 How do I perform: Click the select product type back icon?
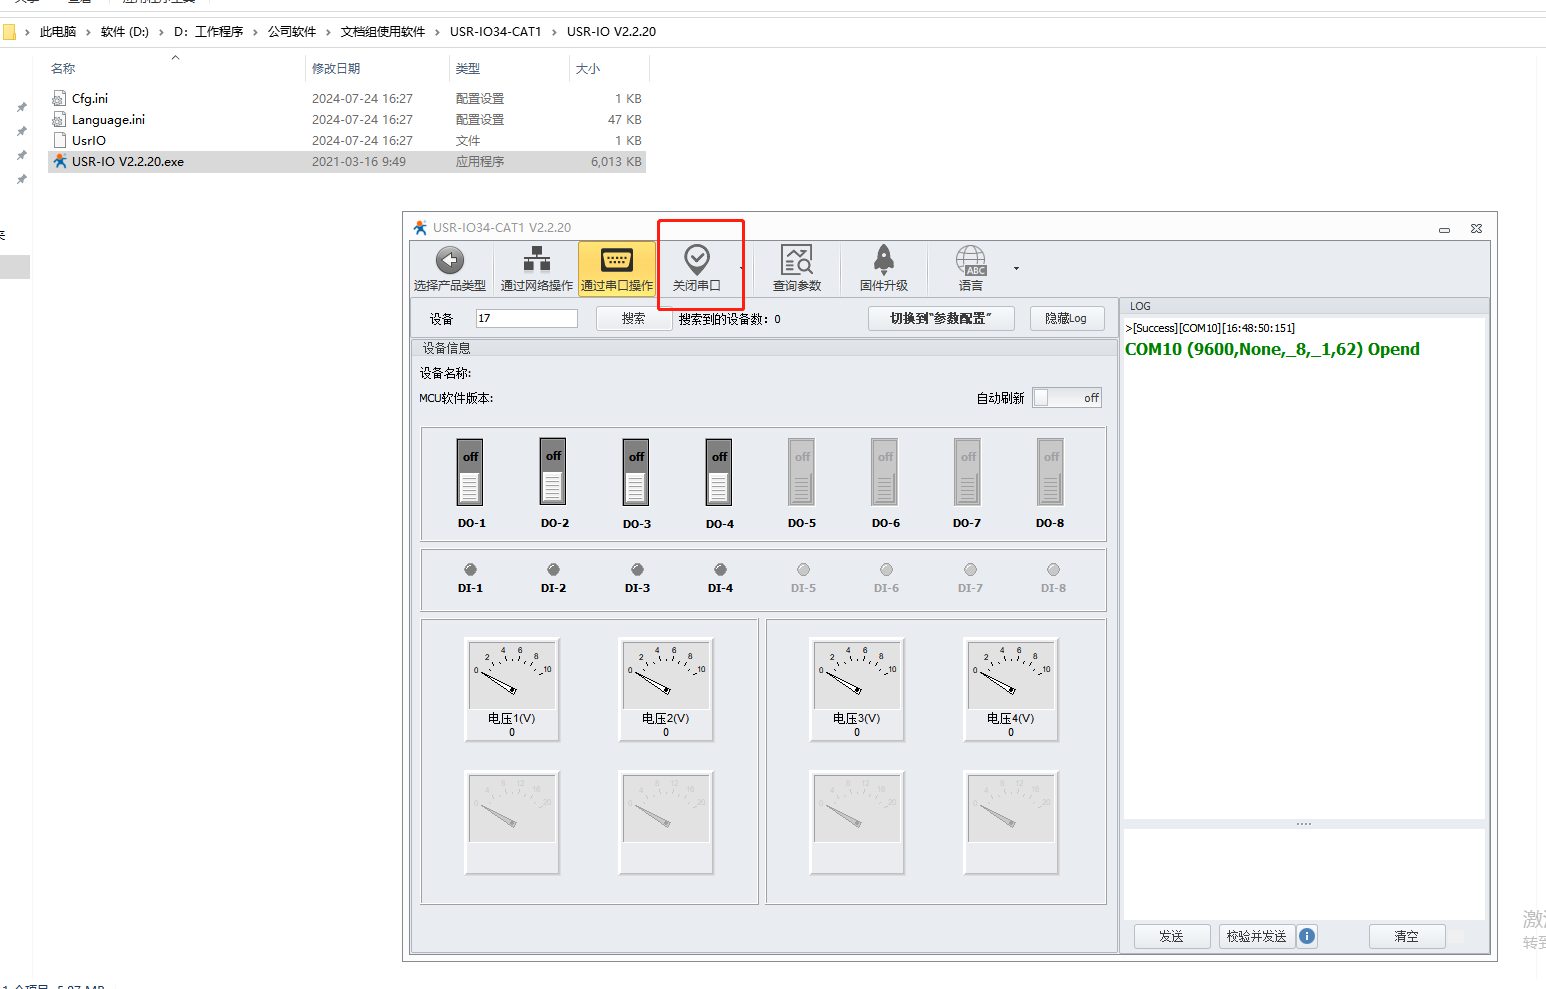450,261
